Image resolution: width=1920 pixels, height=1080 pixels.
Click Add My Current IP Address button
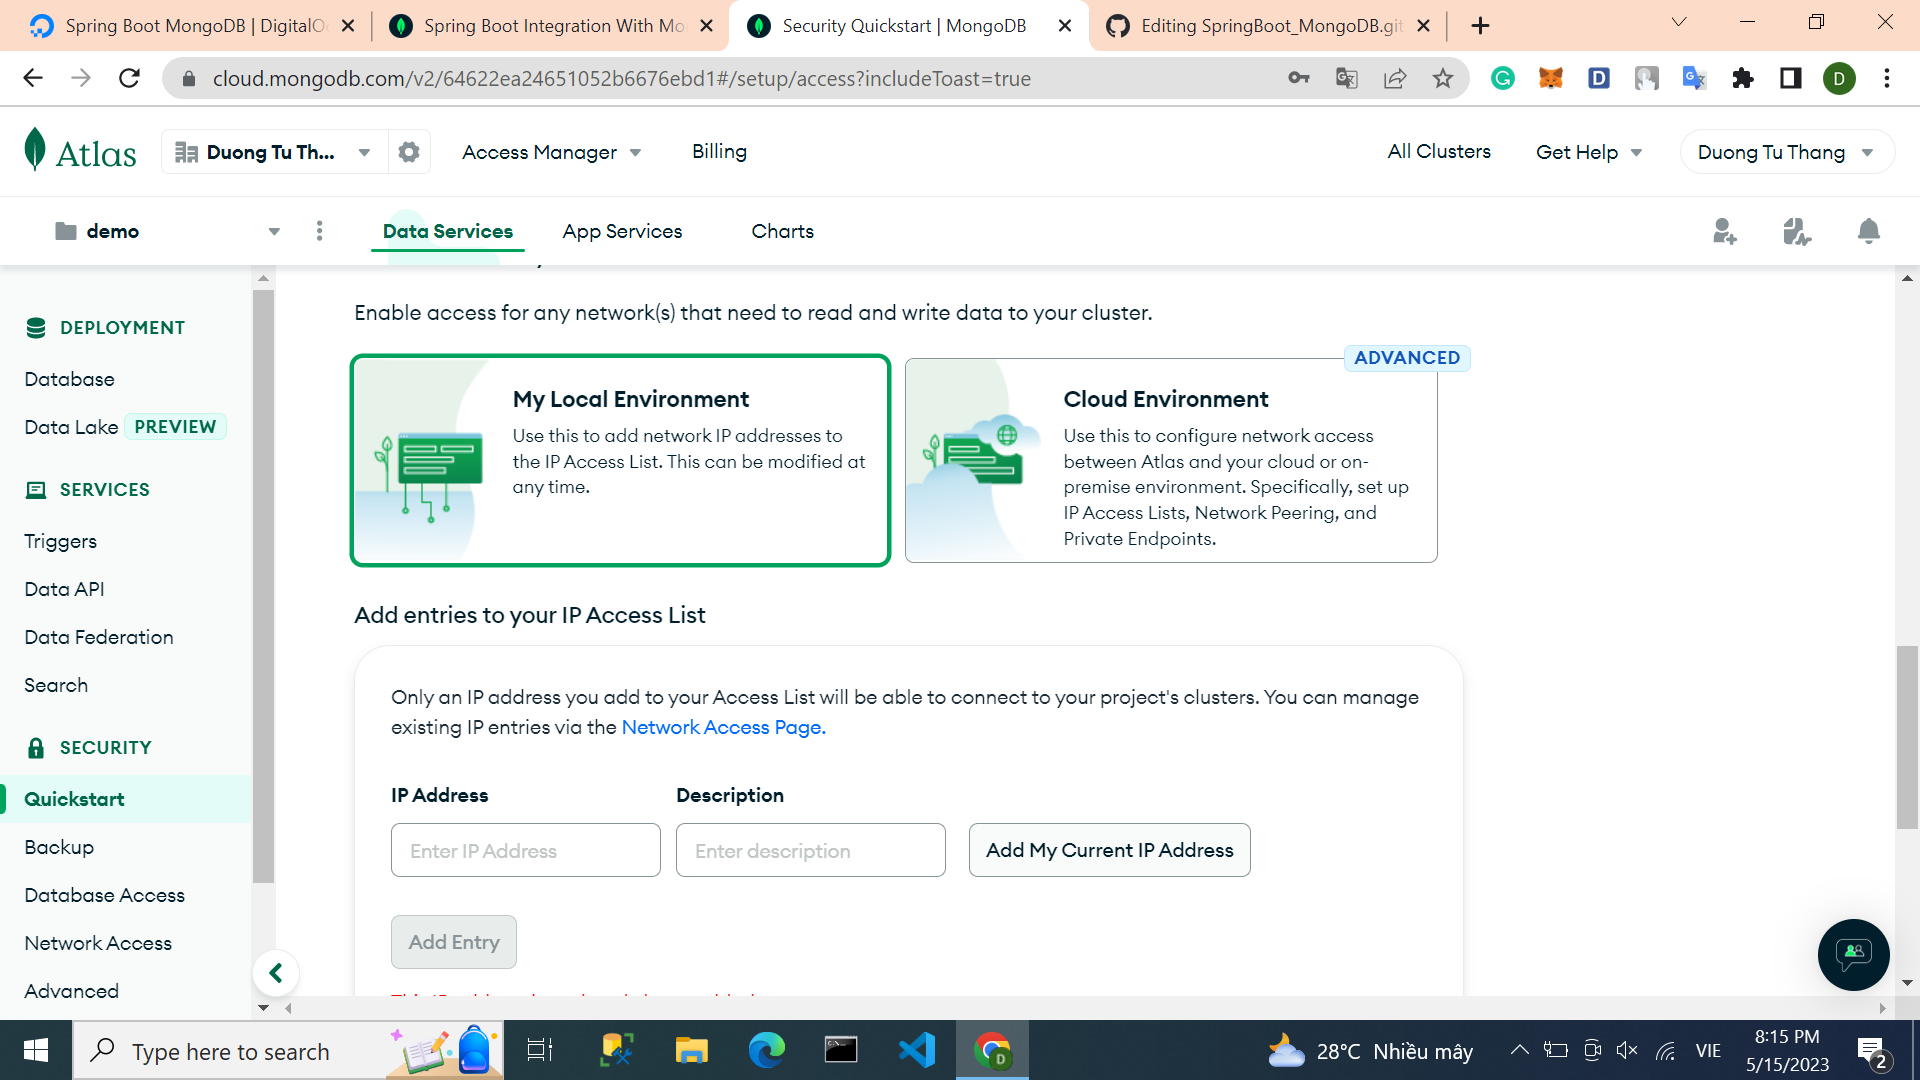point(1109,850)
